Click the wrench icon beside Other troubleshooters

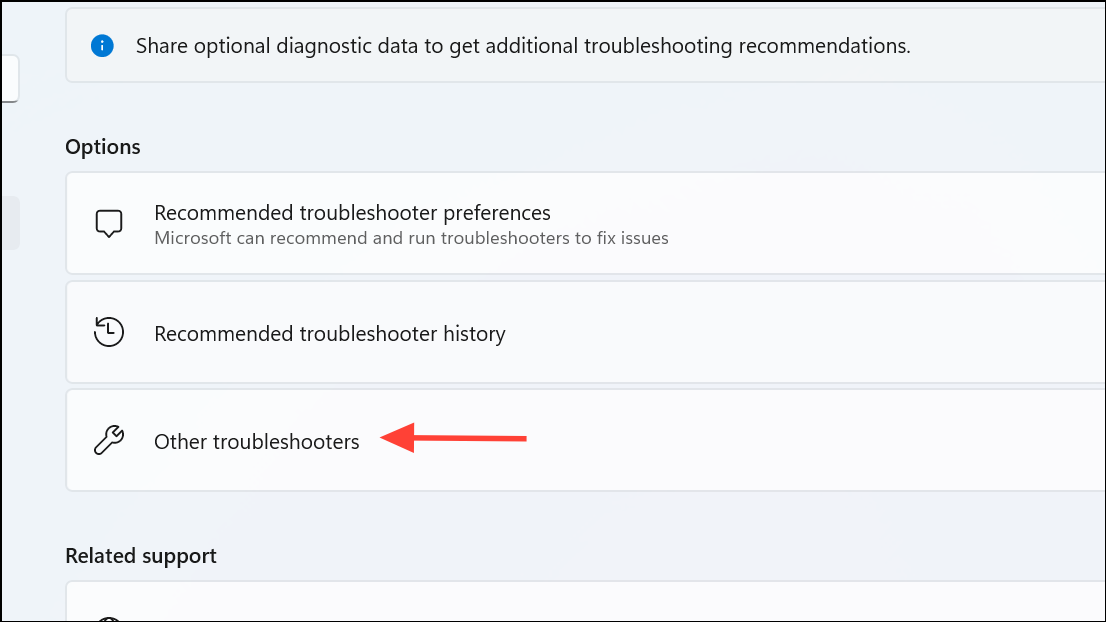pos(109,440)
